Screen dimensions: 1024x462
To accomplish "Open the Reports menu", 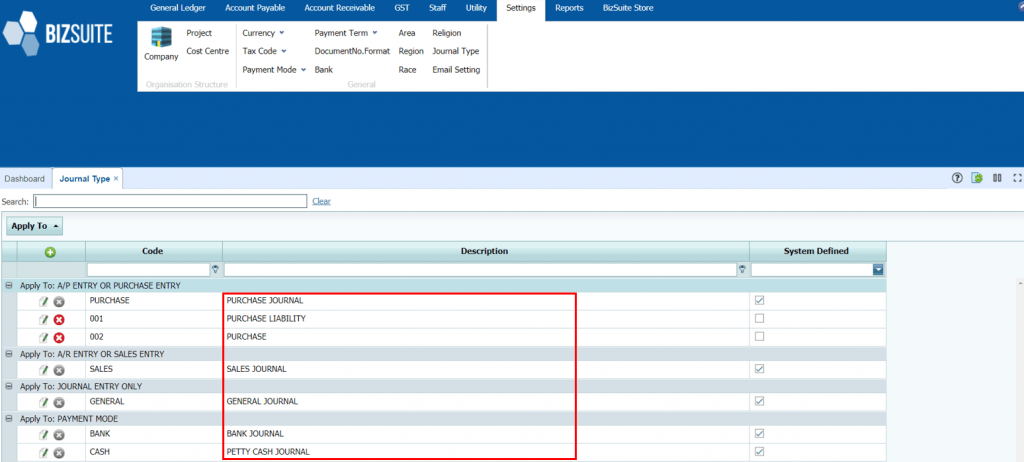I will [x=569, y=8].
